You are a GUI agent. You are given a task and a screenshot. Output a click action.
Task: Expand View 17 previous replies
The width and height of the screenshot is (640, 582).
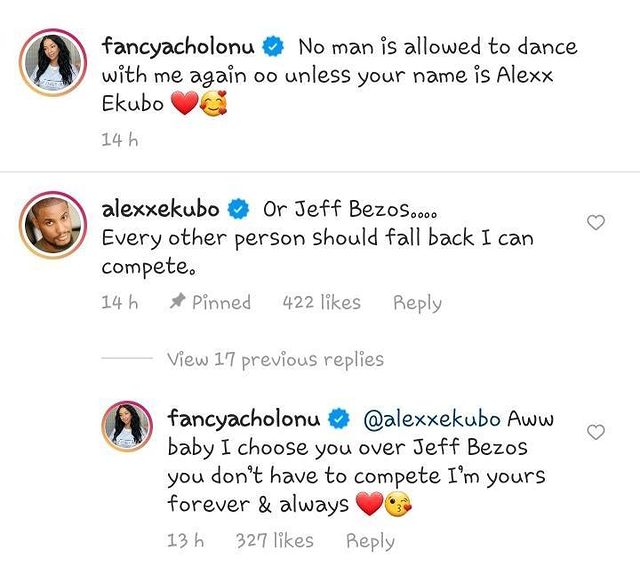point(275,359)
